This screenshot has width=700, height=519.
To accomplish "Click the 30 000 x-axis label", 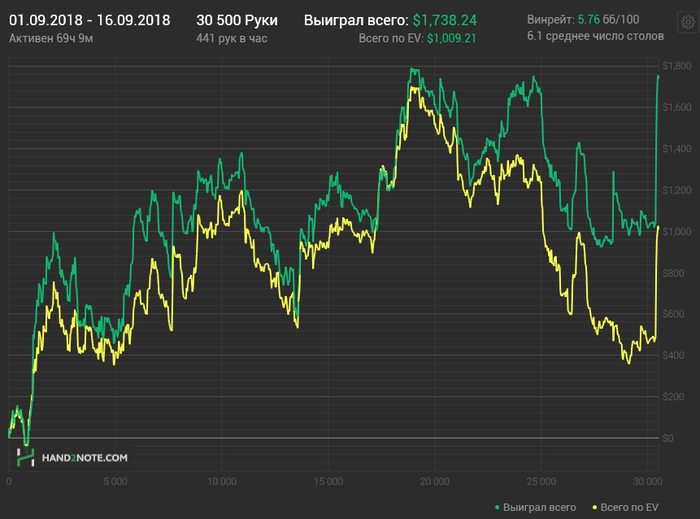I will click(x=647, y=482).
